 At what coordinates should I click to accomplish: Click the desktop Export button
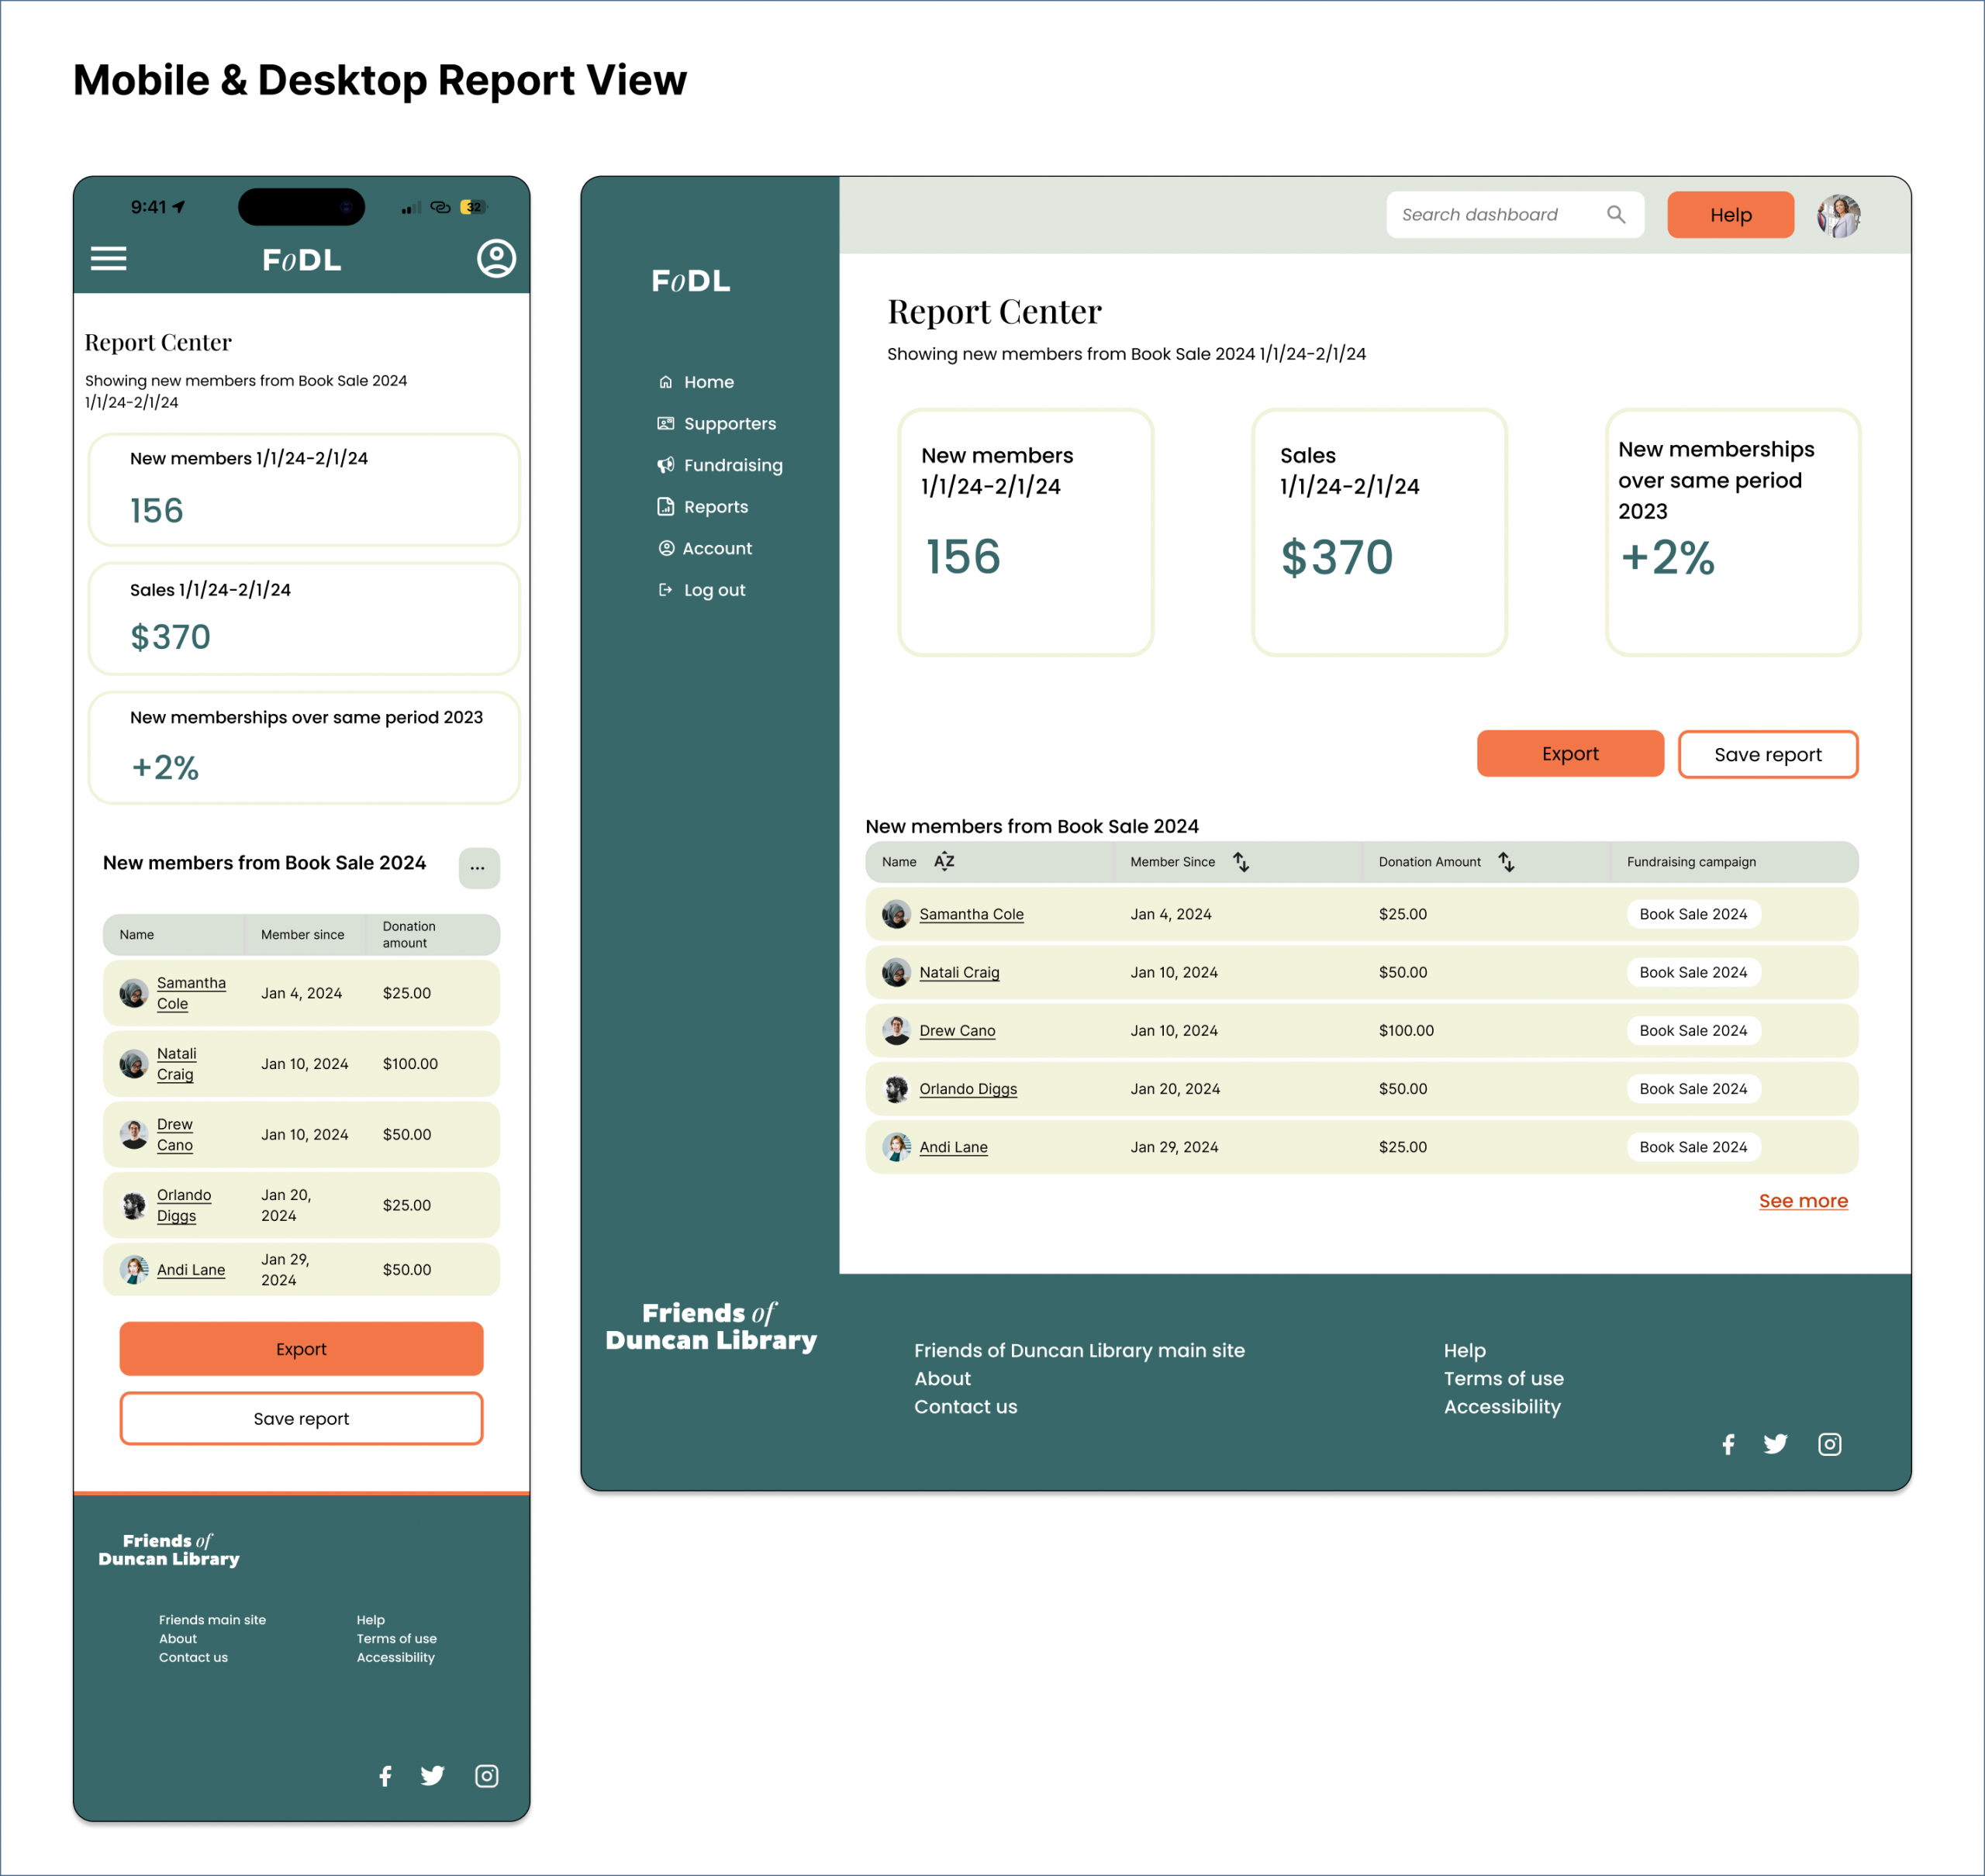pos(1569,754)
